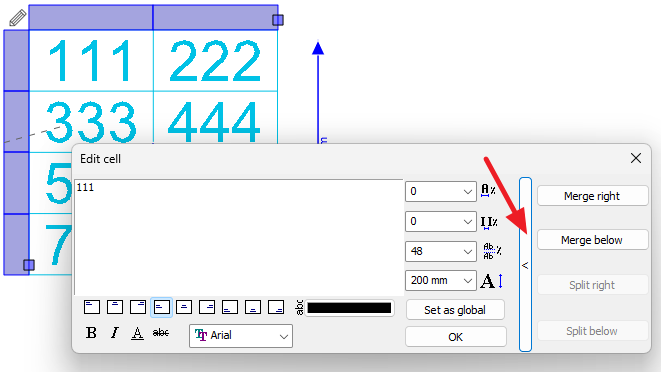This screenshot has width=661, height=372.
Task: Select middle-center text alignment icon
Action: (x=184, y=307)
